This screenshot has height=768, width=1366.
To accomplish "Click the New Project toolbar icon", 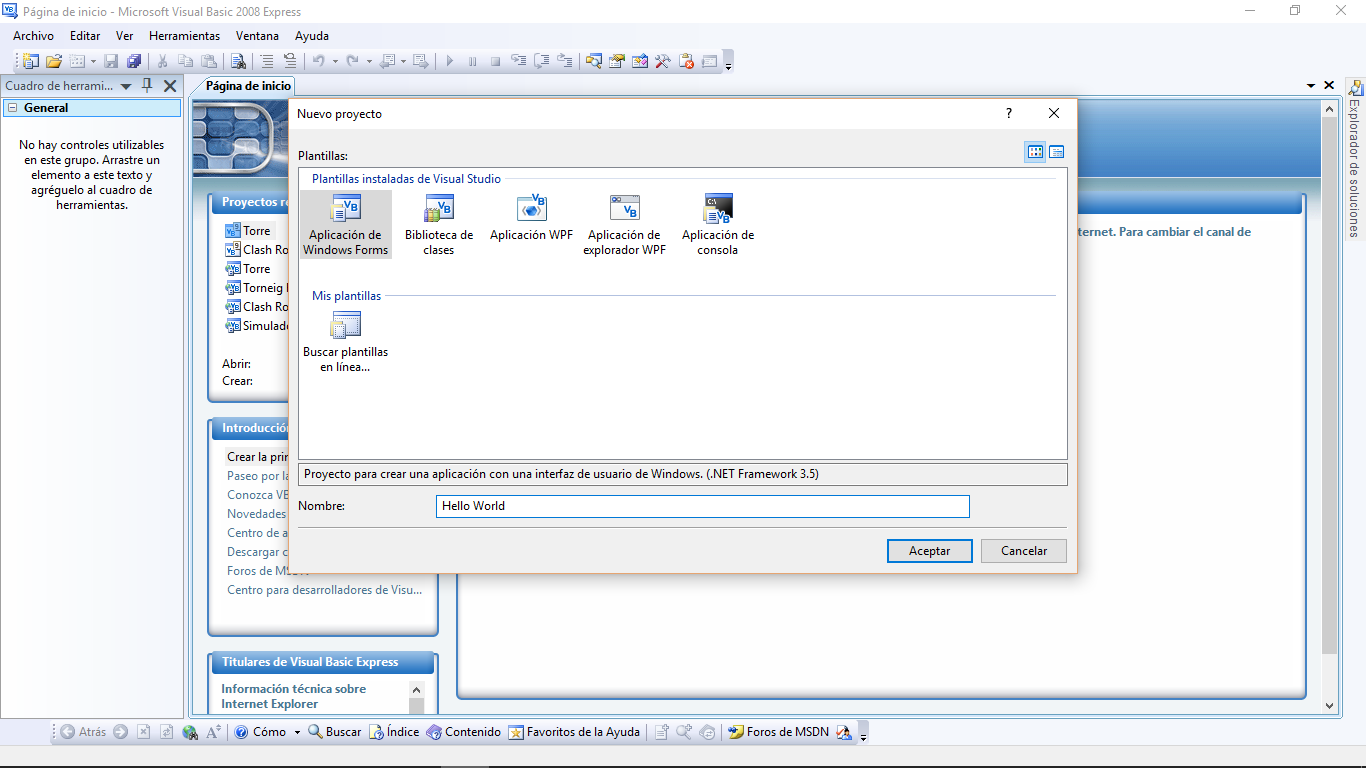I will pos(31,61).
